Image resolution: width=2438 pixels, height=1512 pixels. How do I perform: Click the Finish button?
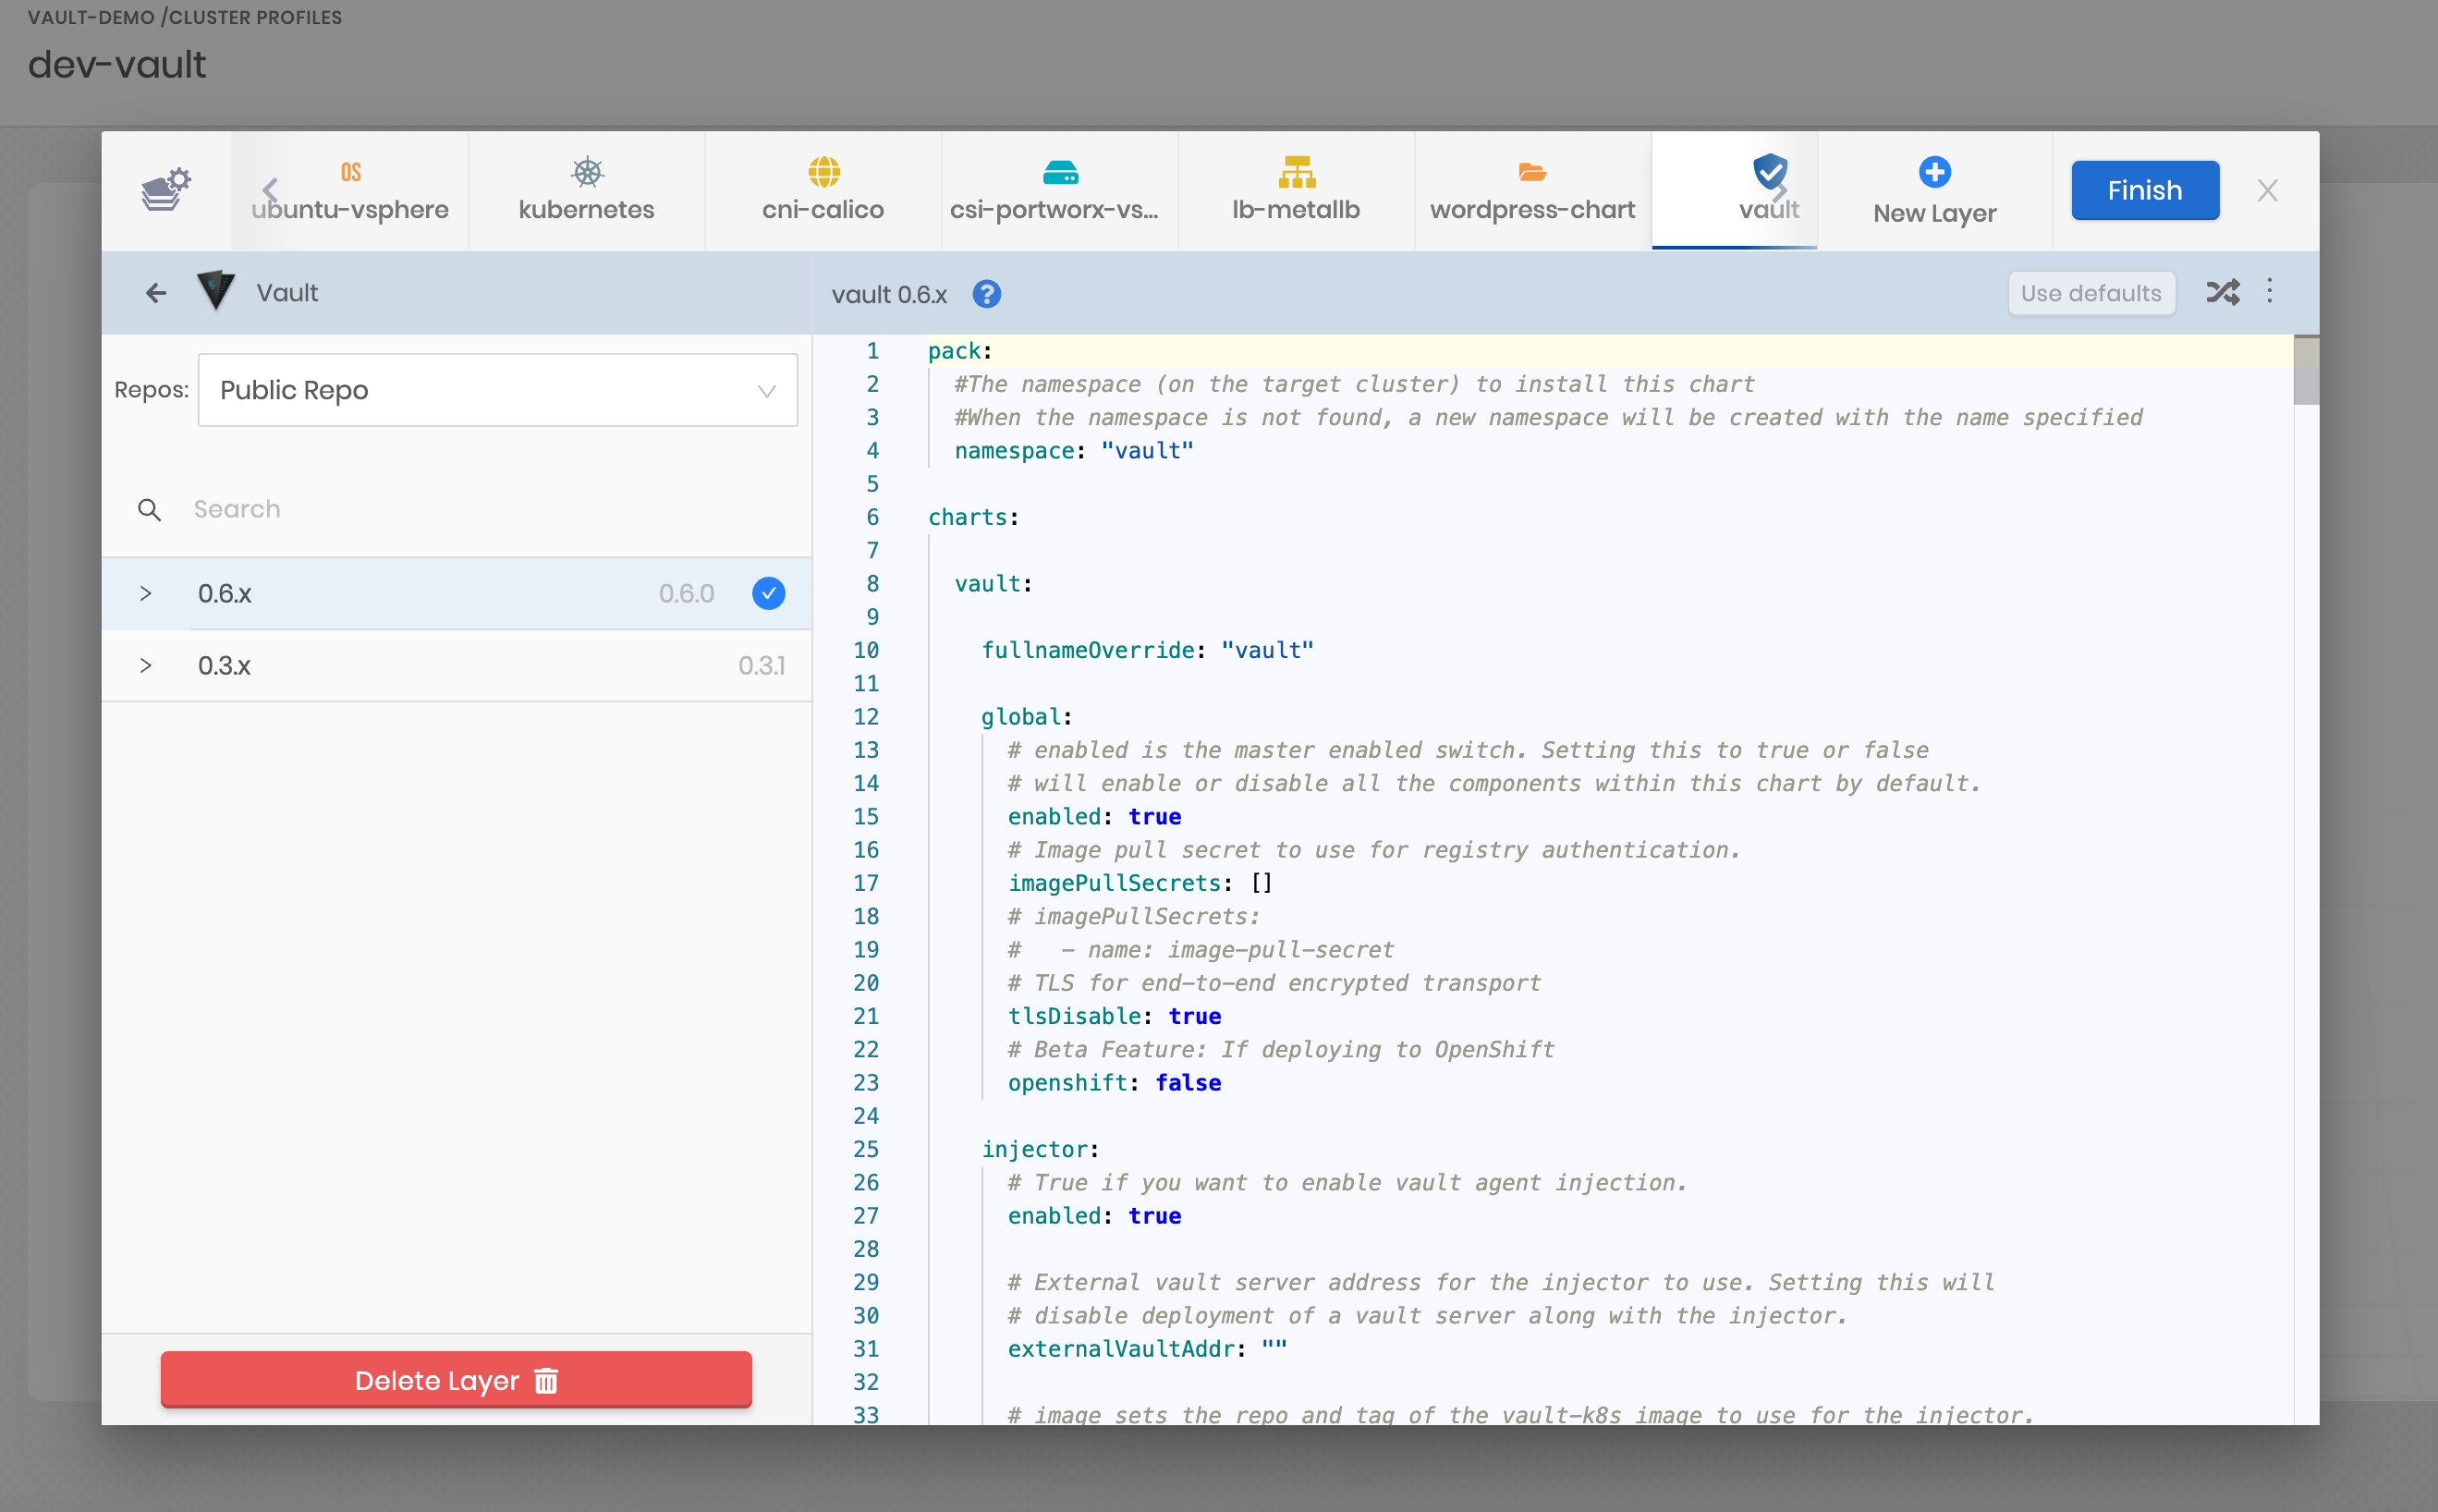(2144, 190)
